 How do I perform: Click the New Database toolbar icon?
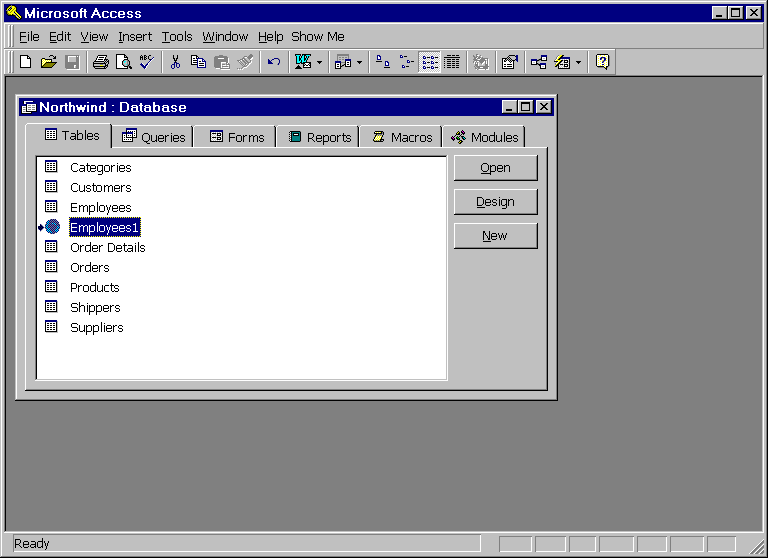click(26, 62)
